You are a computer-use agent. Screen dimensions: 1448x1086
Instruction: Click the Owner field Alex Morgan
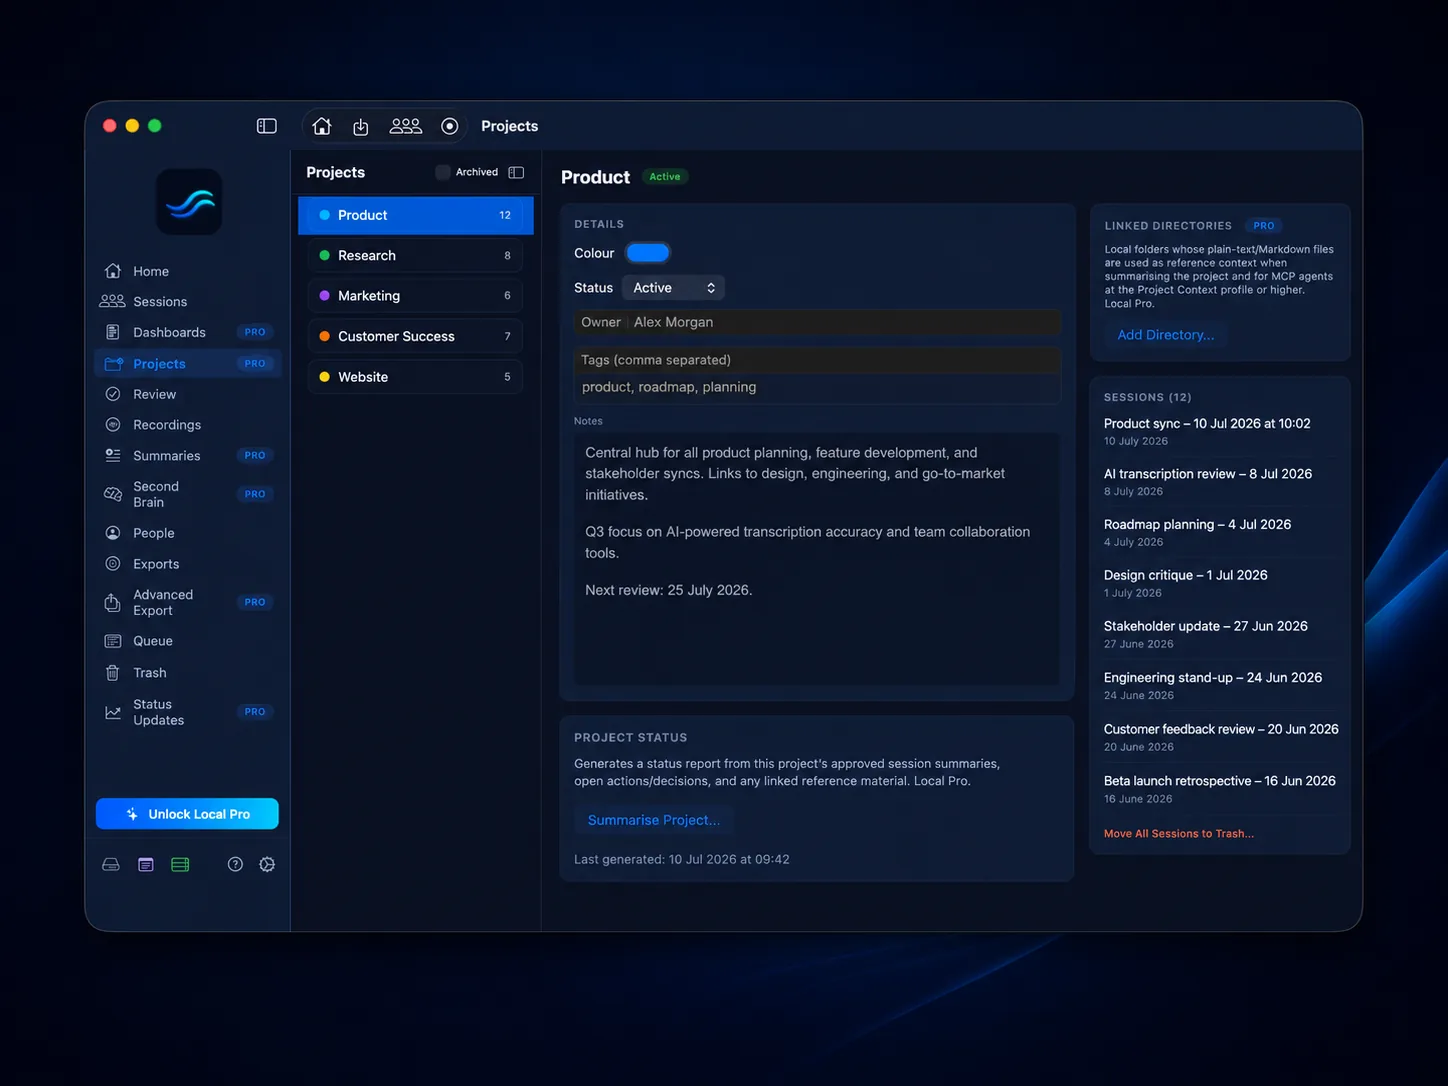coord(817,322)
